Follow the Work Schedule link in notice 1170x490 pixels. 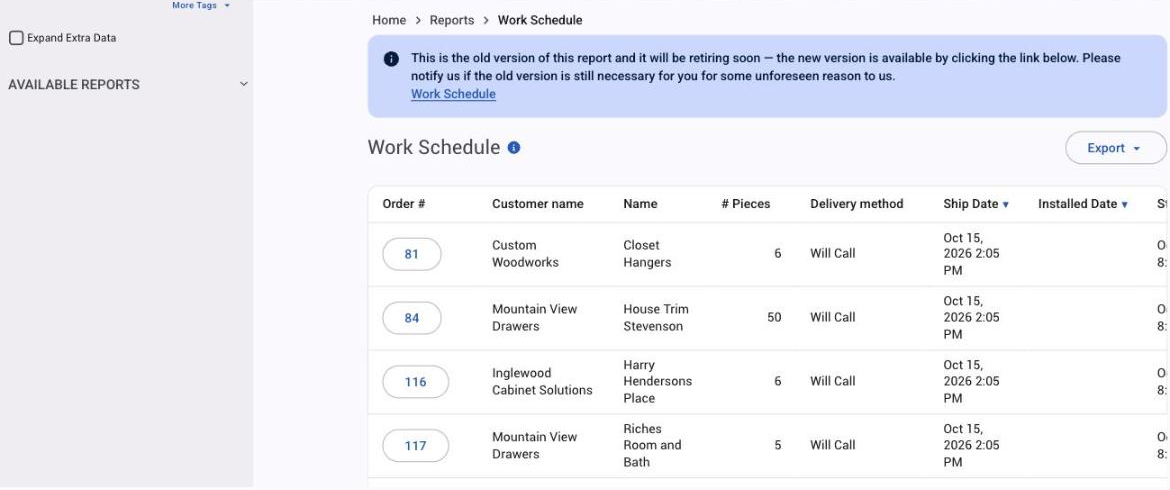tap(453, 94)
